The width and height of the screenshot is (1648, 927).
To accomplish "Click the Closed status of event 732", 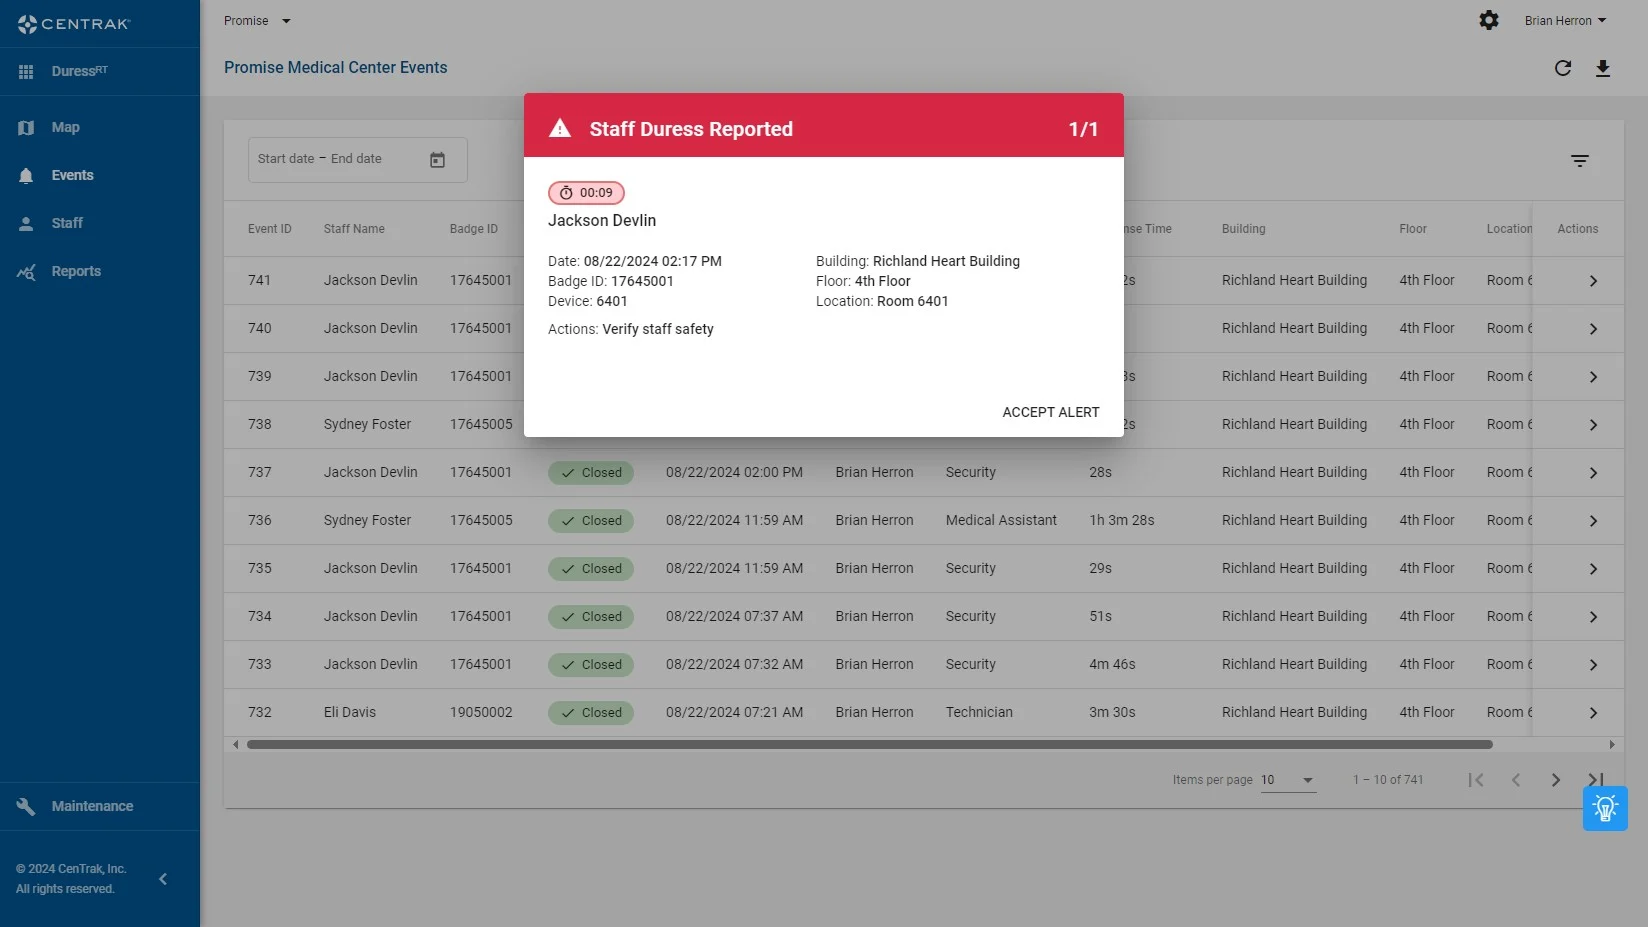I will click(x=591, y=713).
